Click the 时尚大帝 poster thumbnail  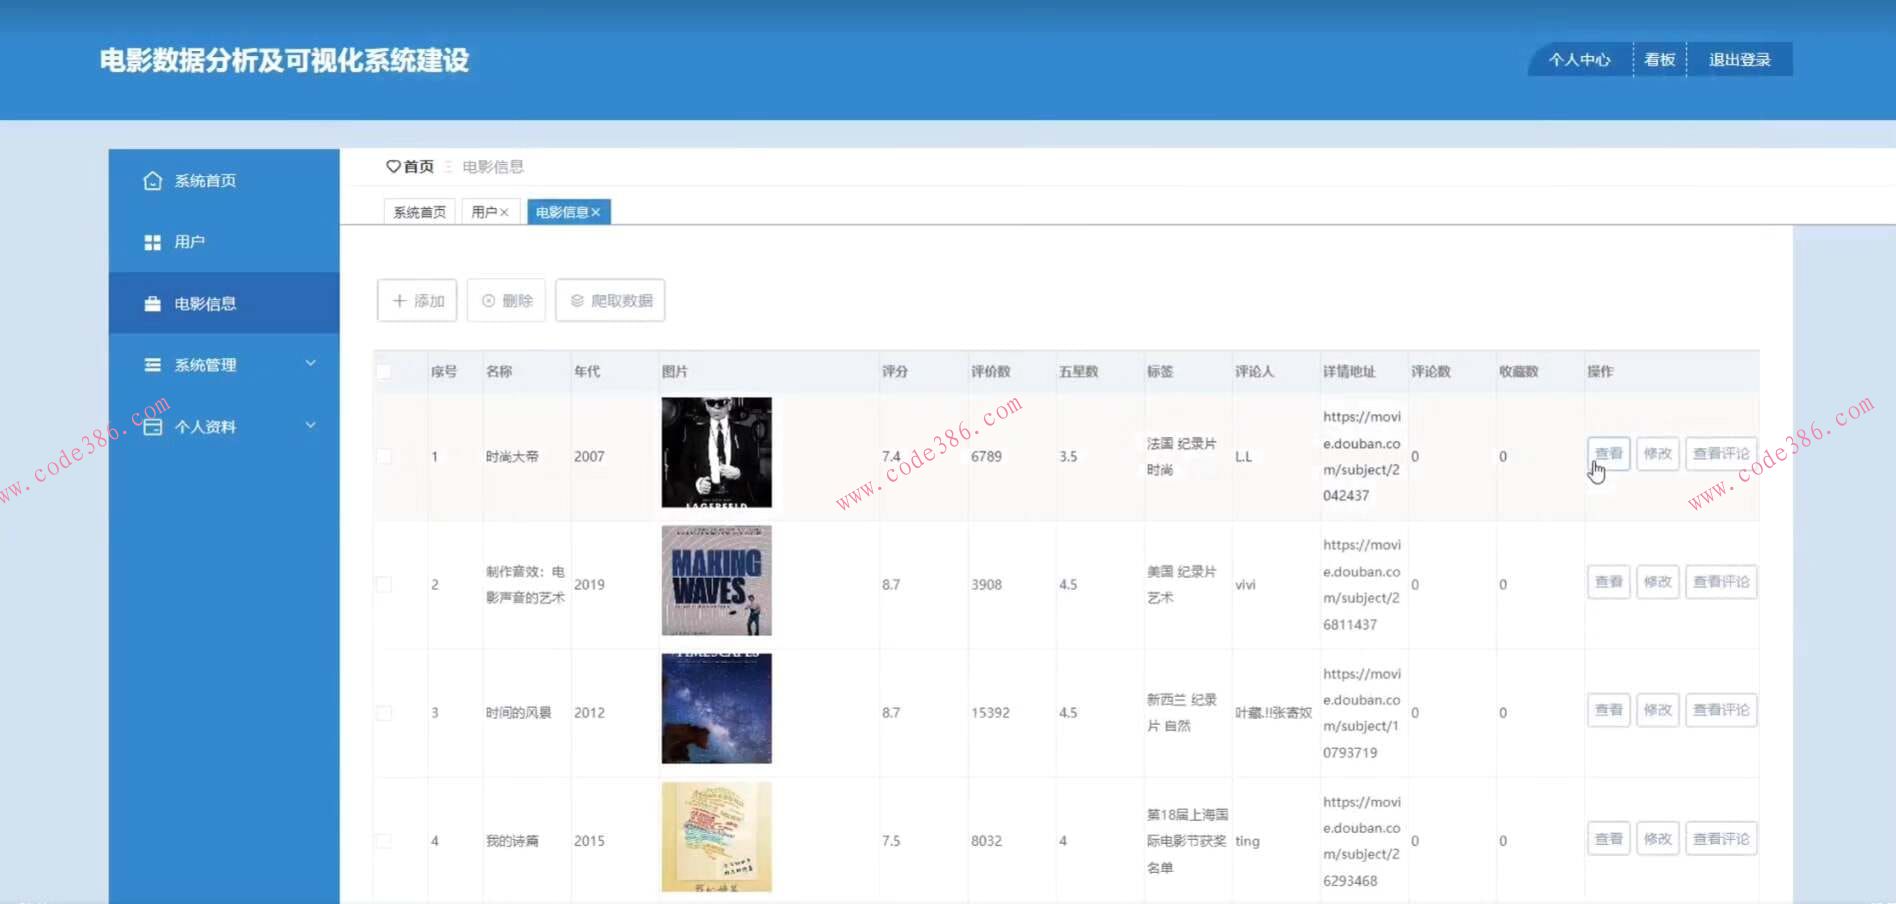pos(715,452)
